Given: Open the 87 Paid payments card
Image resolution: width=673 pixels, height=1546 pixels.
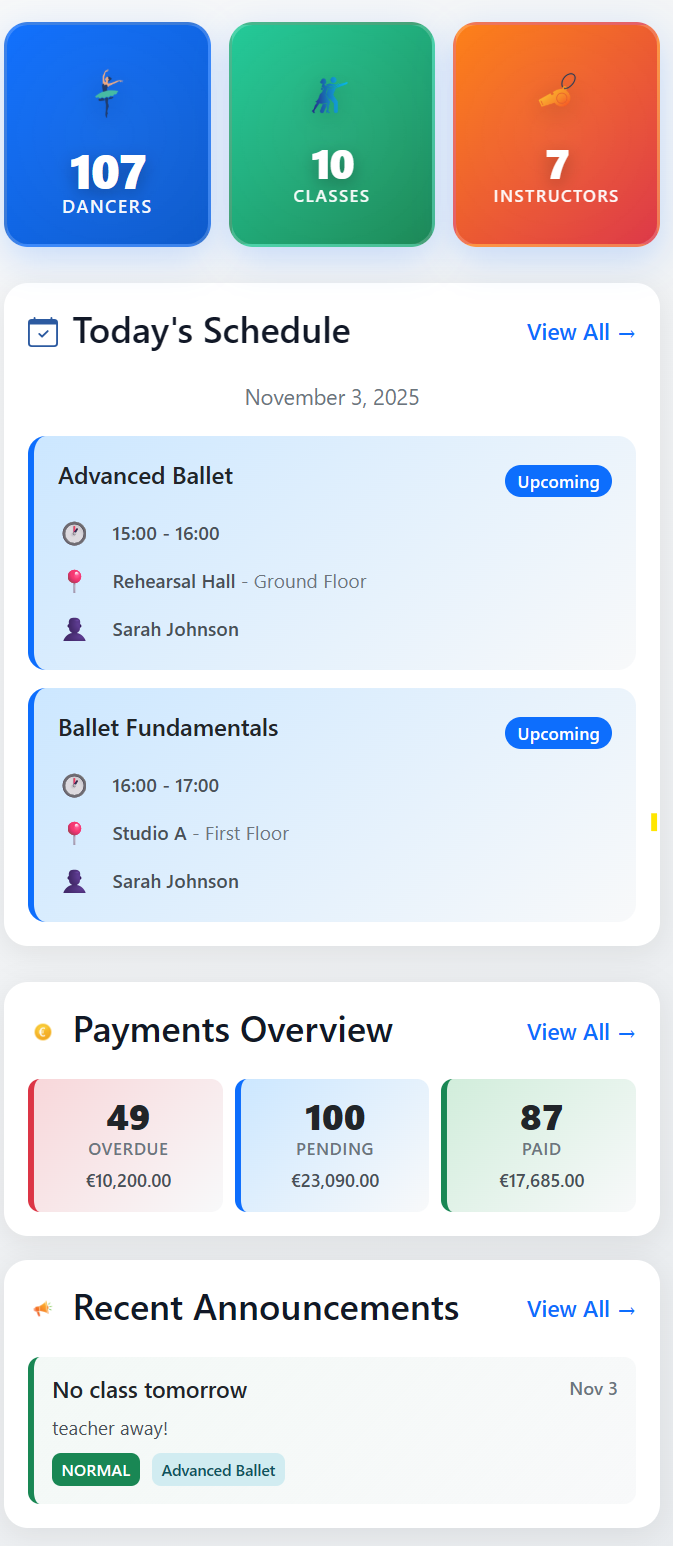Looking at the screenshot, I should [540, 1145].
